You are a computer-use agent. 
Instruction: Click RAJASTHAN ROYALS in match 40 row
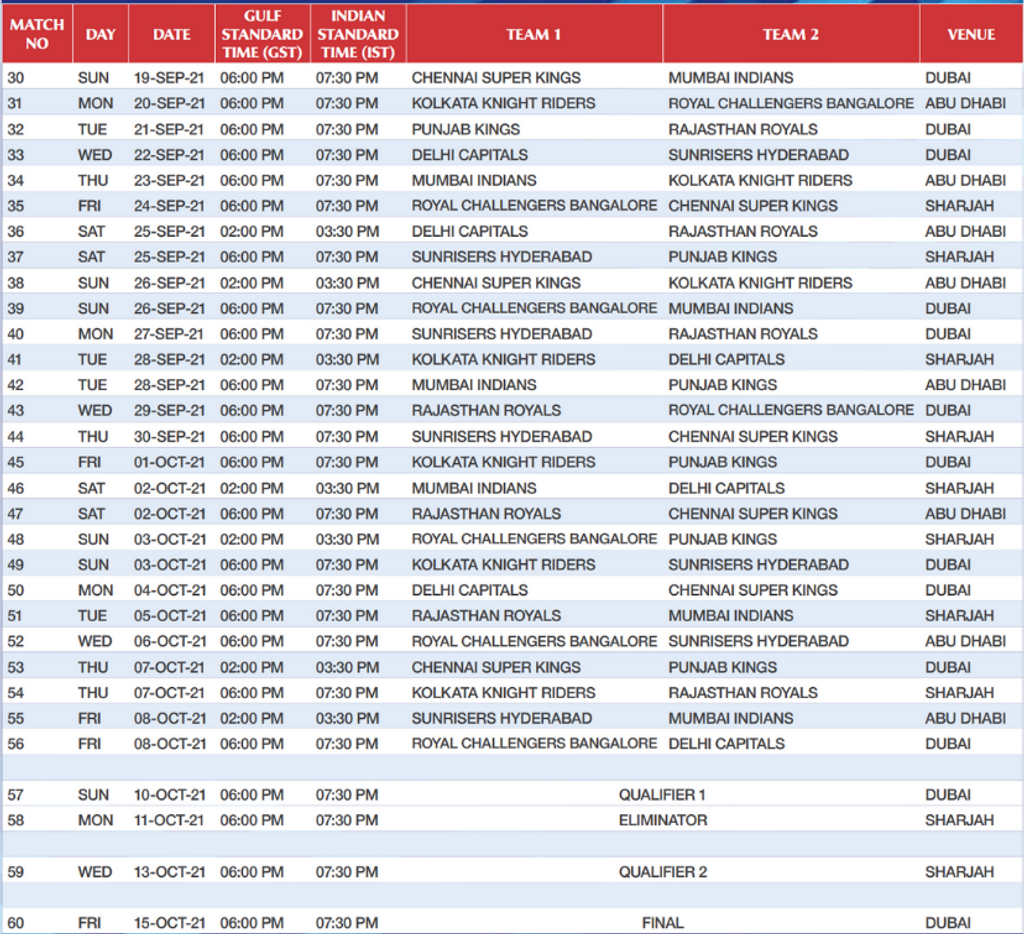743,334
